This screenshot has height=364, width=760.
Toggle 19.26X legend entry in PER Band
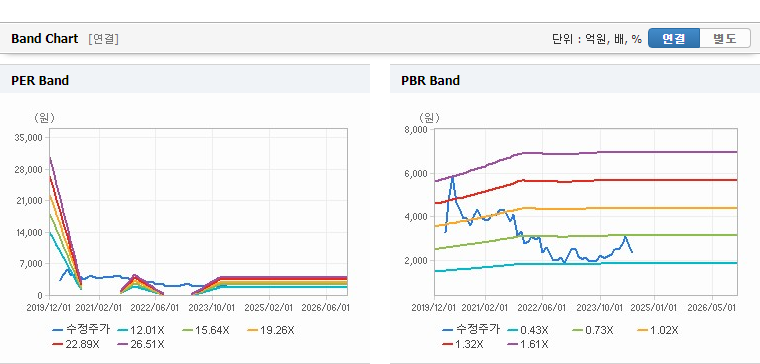pyautogui.click(x=270, y=331)
